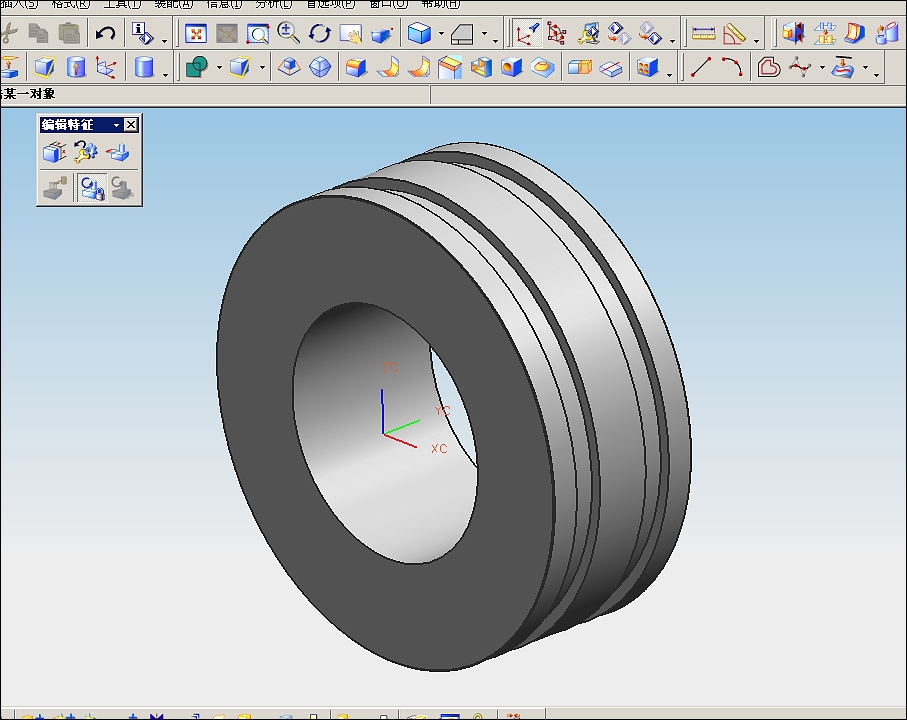Click the Copy icon in top toolbar
This screenshot has width=907, height=720.
pos(39,34)
